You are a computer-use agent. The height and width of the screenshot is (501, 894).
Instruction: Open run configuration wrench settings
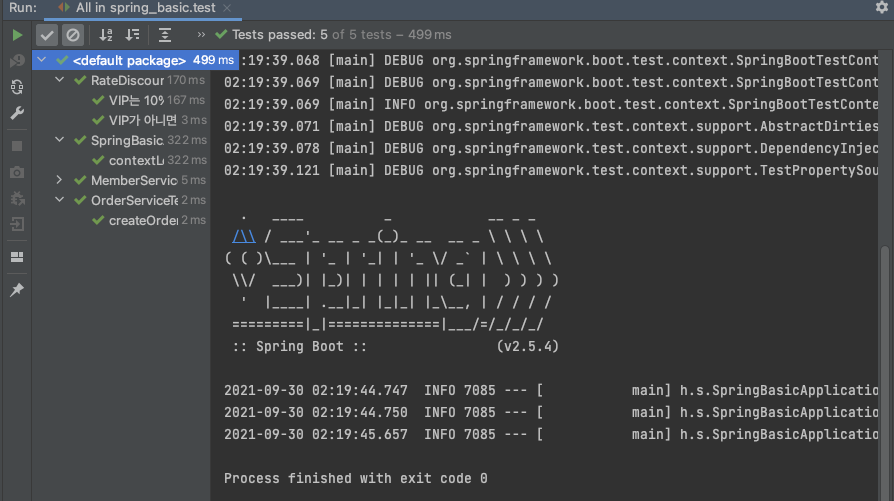[x=17, y=113]
